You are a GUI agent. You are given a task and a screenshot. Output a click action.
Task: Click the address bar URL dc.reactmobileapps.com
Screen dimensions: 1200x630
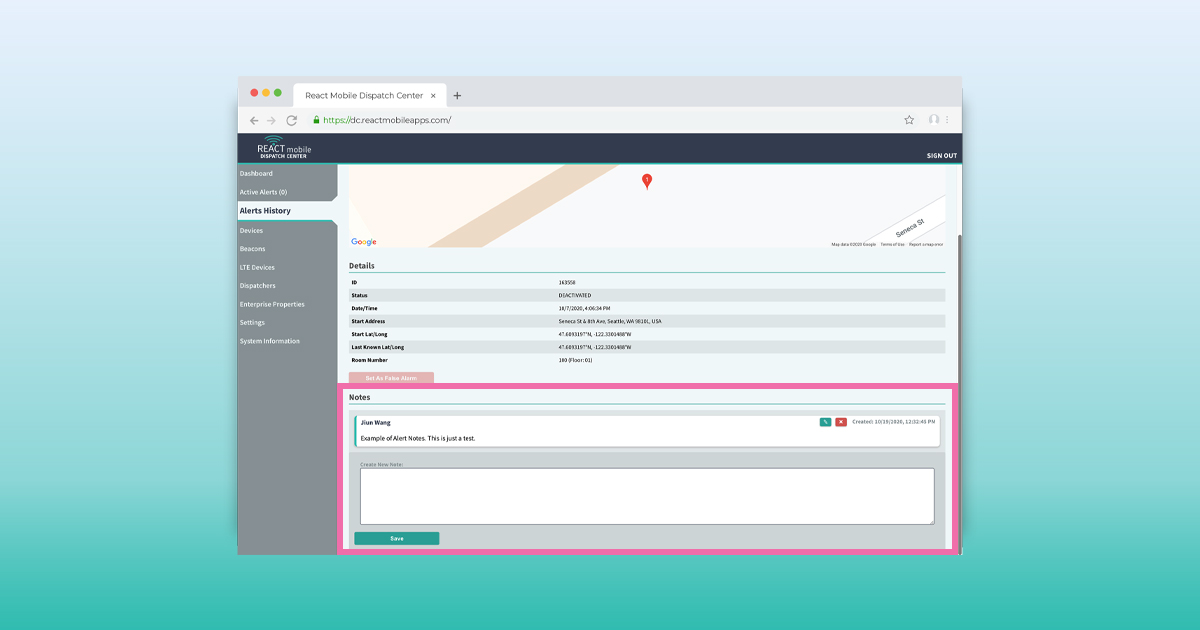pyautogui.click(x=387, y=120)
